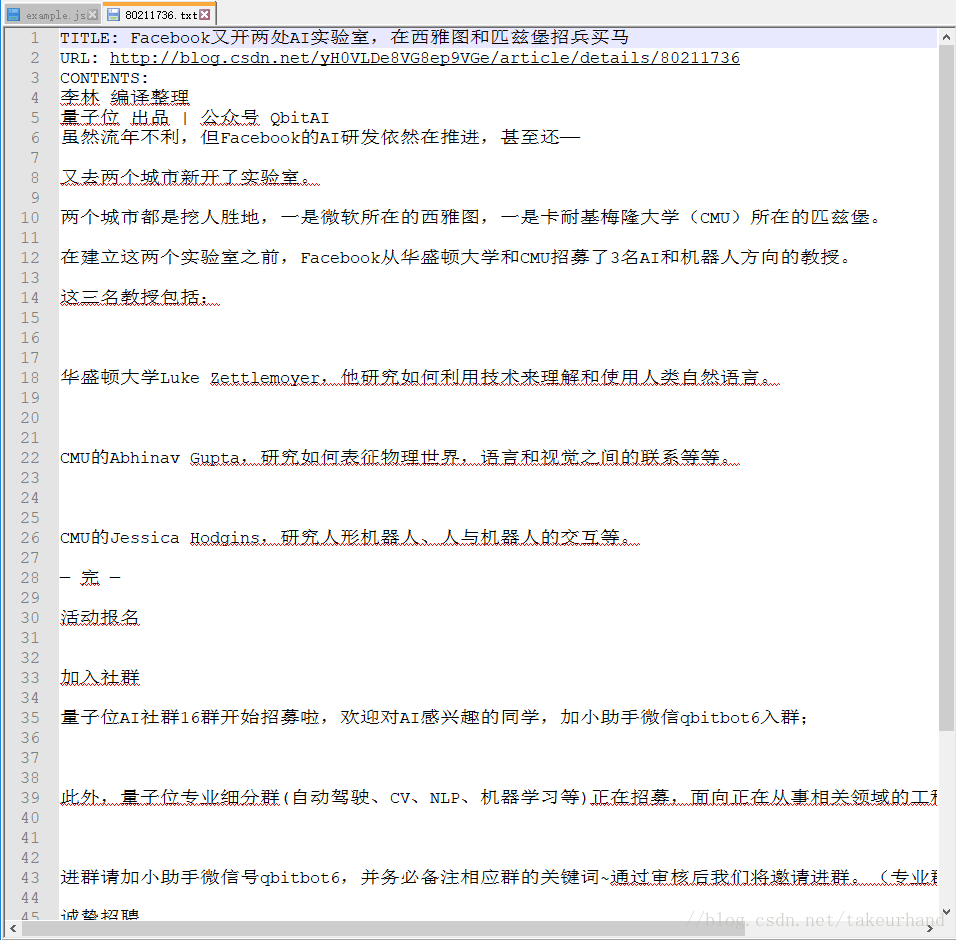Click the text '诚挚招聘' on line 45
The width and height of the screenshot is (956, 940).
click(100, 915)
